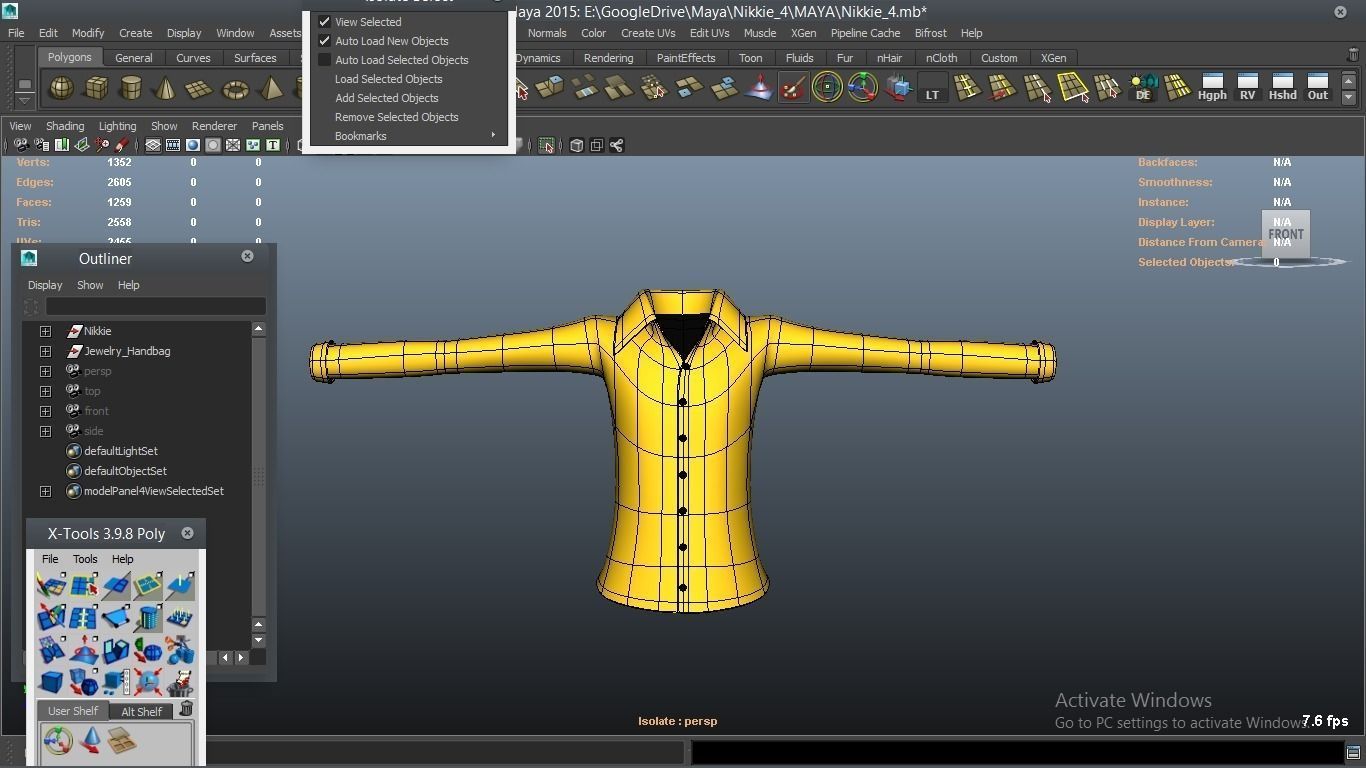Click the cone icon in User Shelf
The height and width of the screenshot is (768, 1366).
click(x=91, y=741)
